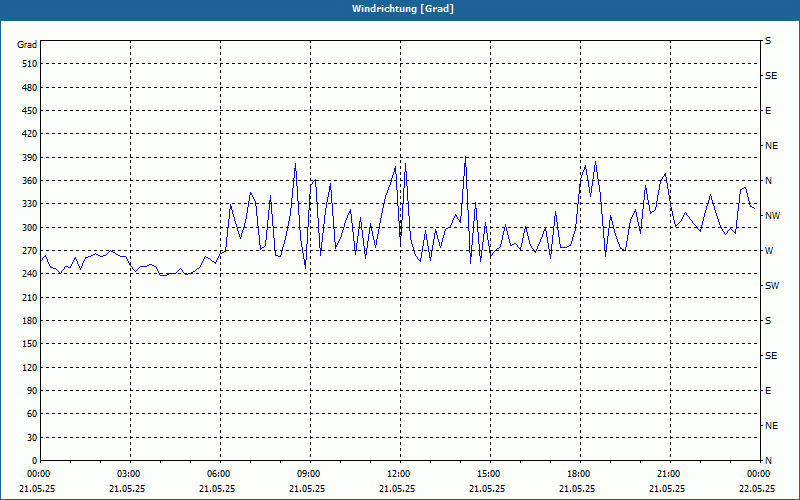Image resolution: width=800 pixels, height=500 pixels.
Task: Select the 90 degree axis label
Action: (32, 391)
